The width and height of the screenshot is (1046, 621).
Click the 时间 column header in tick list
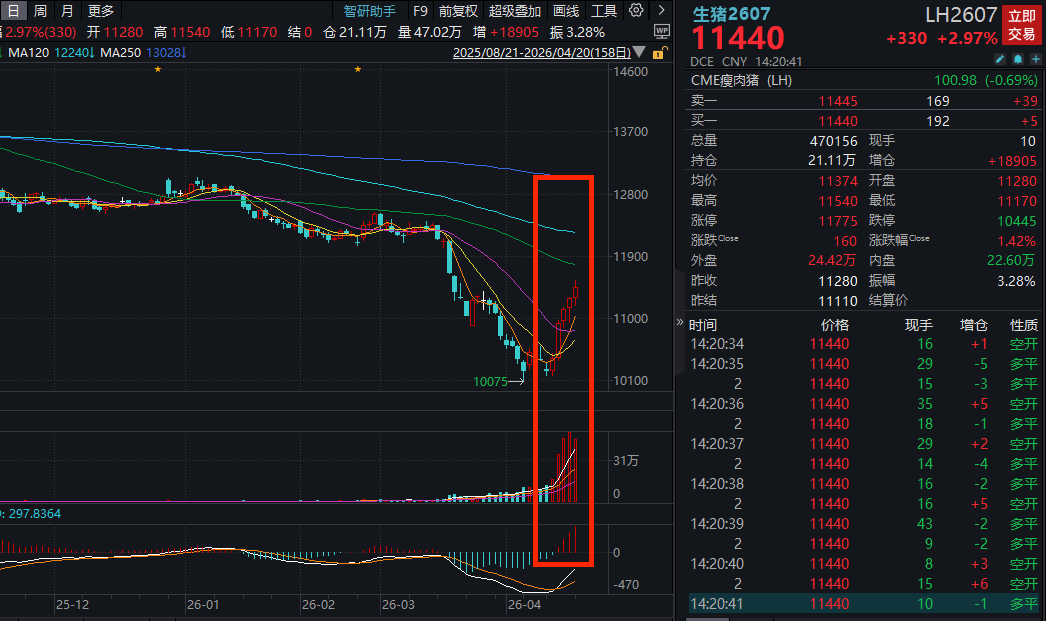[x=702, y=326]
